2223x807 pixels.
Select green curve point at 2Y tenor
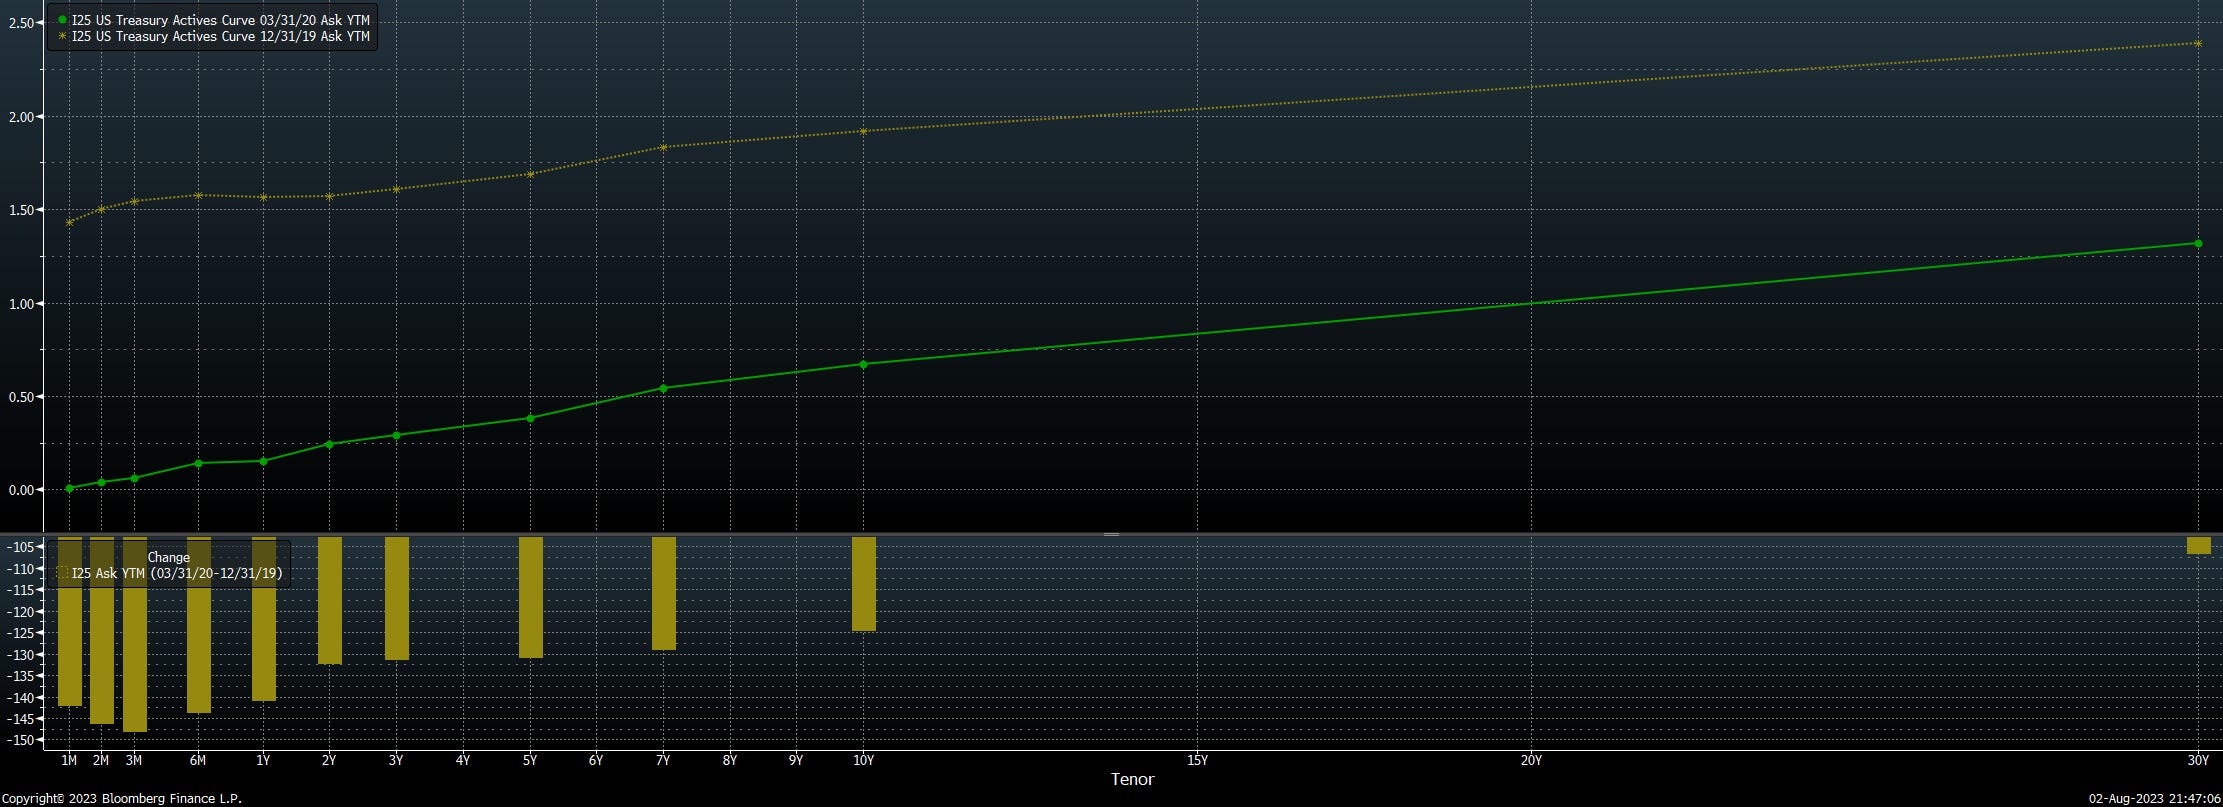330,444
